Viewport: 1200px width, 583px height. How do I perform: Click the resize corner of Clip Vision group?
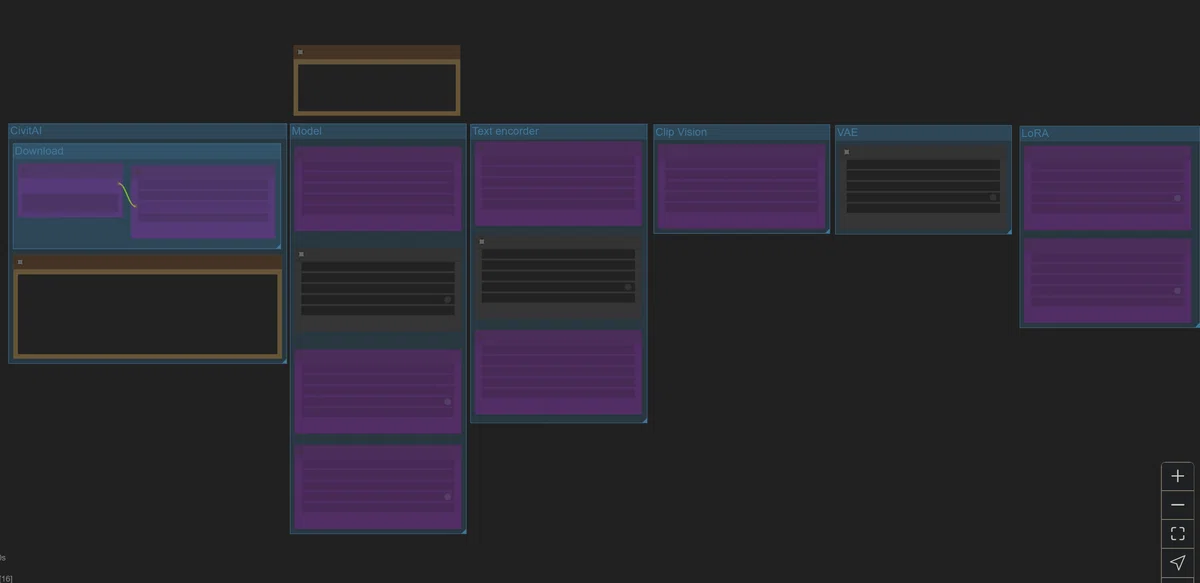[826, 230]
